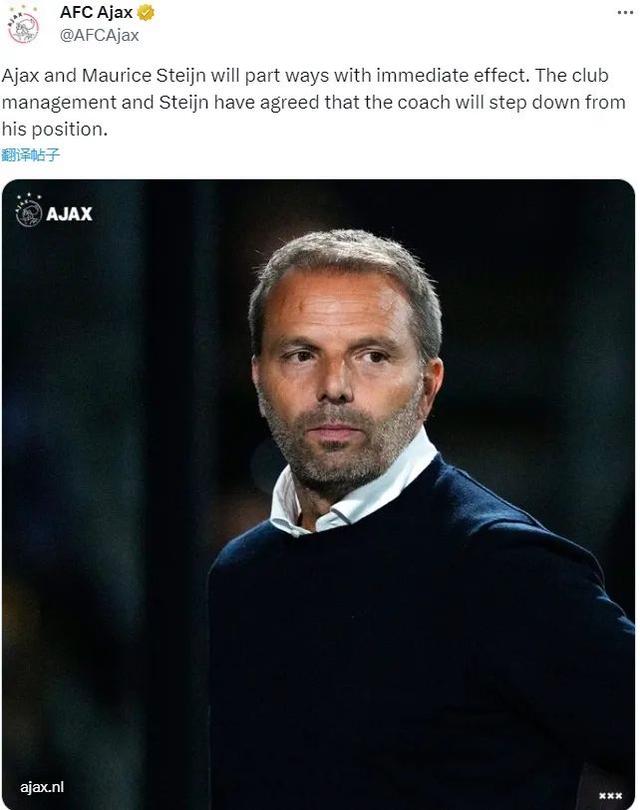Open the AFC Ajax display name
640x810 pixels.
click(96, 12)
